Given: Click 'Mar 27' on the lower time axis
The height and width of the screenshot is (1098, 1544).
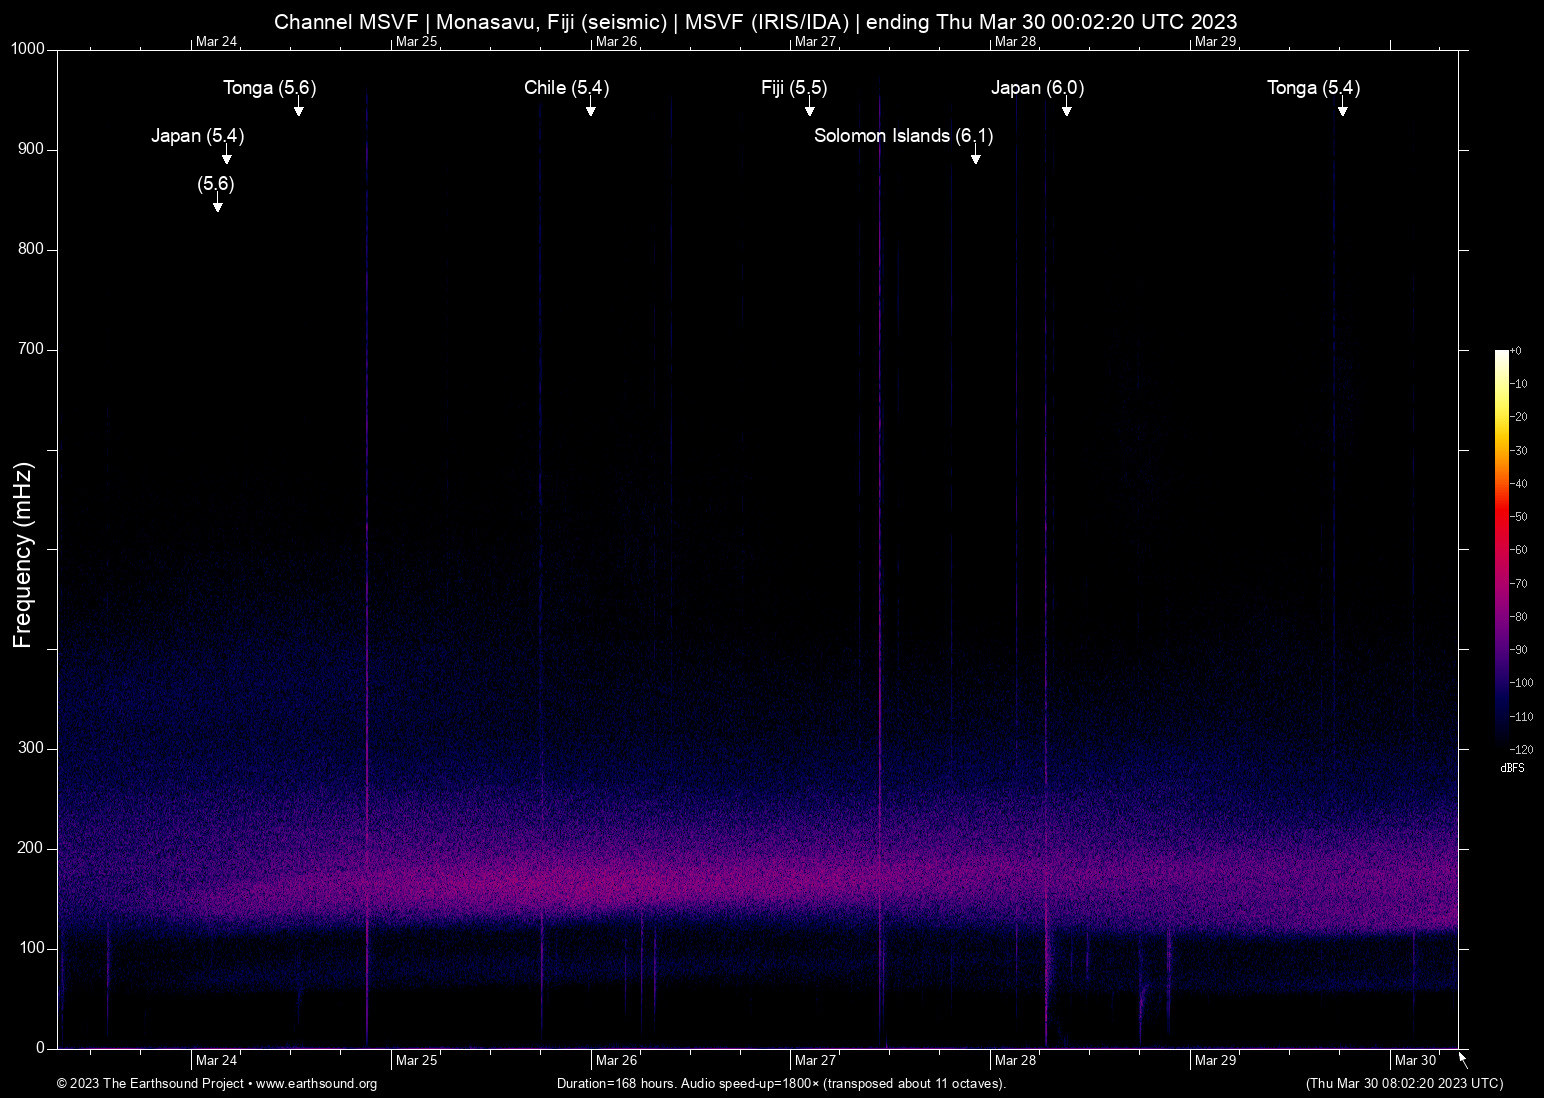Looking at the screenshot, I should [x=816, y=1061].
